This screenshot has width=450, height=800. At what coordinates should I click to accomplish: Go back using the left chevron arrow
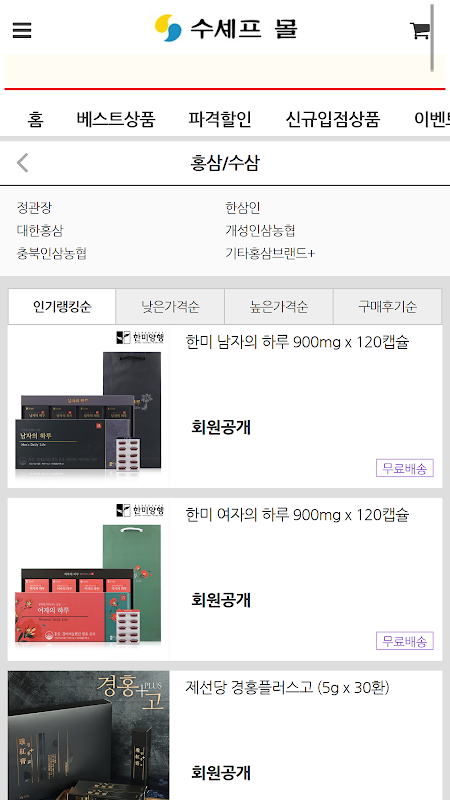tap(22, 163)
